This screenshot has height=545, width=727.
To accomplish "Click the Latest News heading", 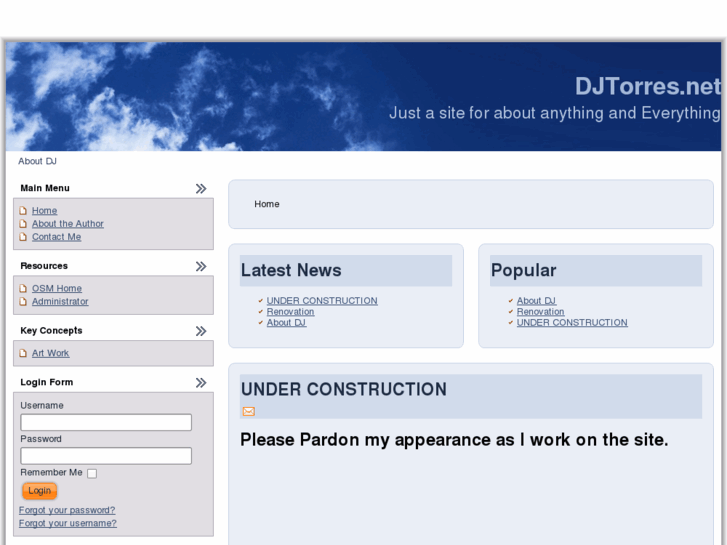I will [291, 270].
